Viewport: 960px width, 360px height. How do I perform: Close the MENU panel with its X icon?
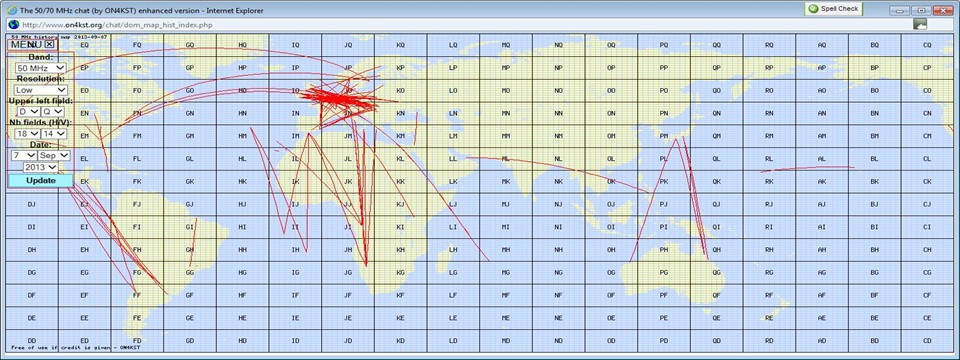pos(50,44)
